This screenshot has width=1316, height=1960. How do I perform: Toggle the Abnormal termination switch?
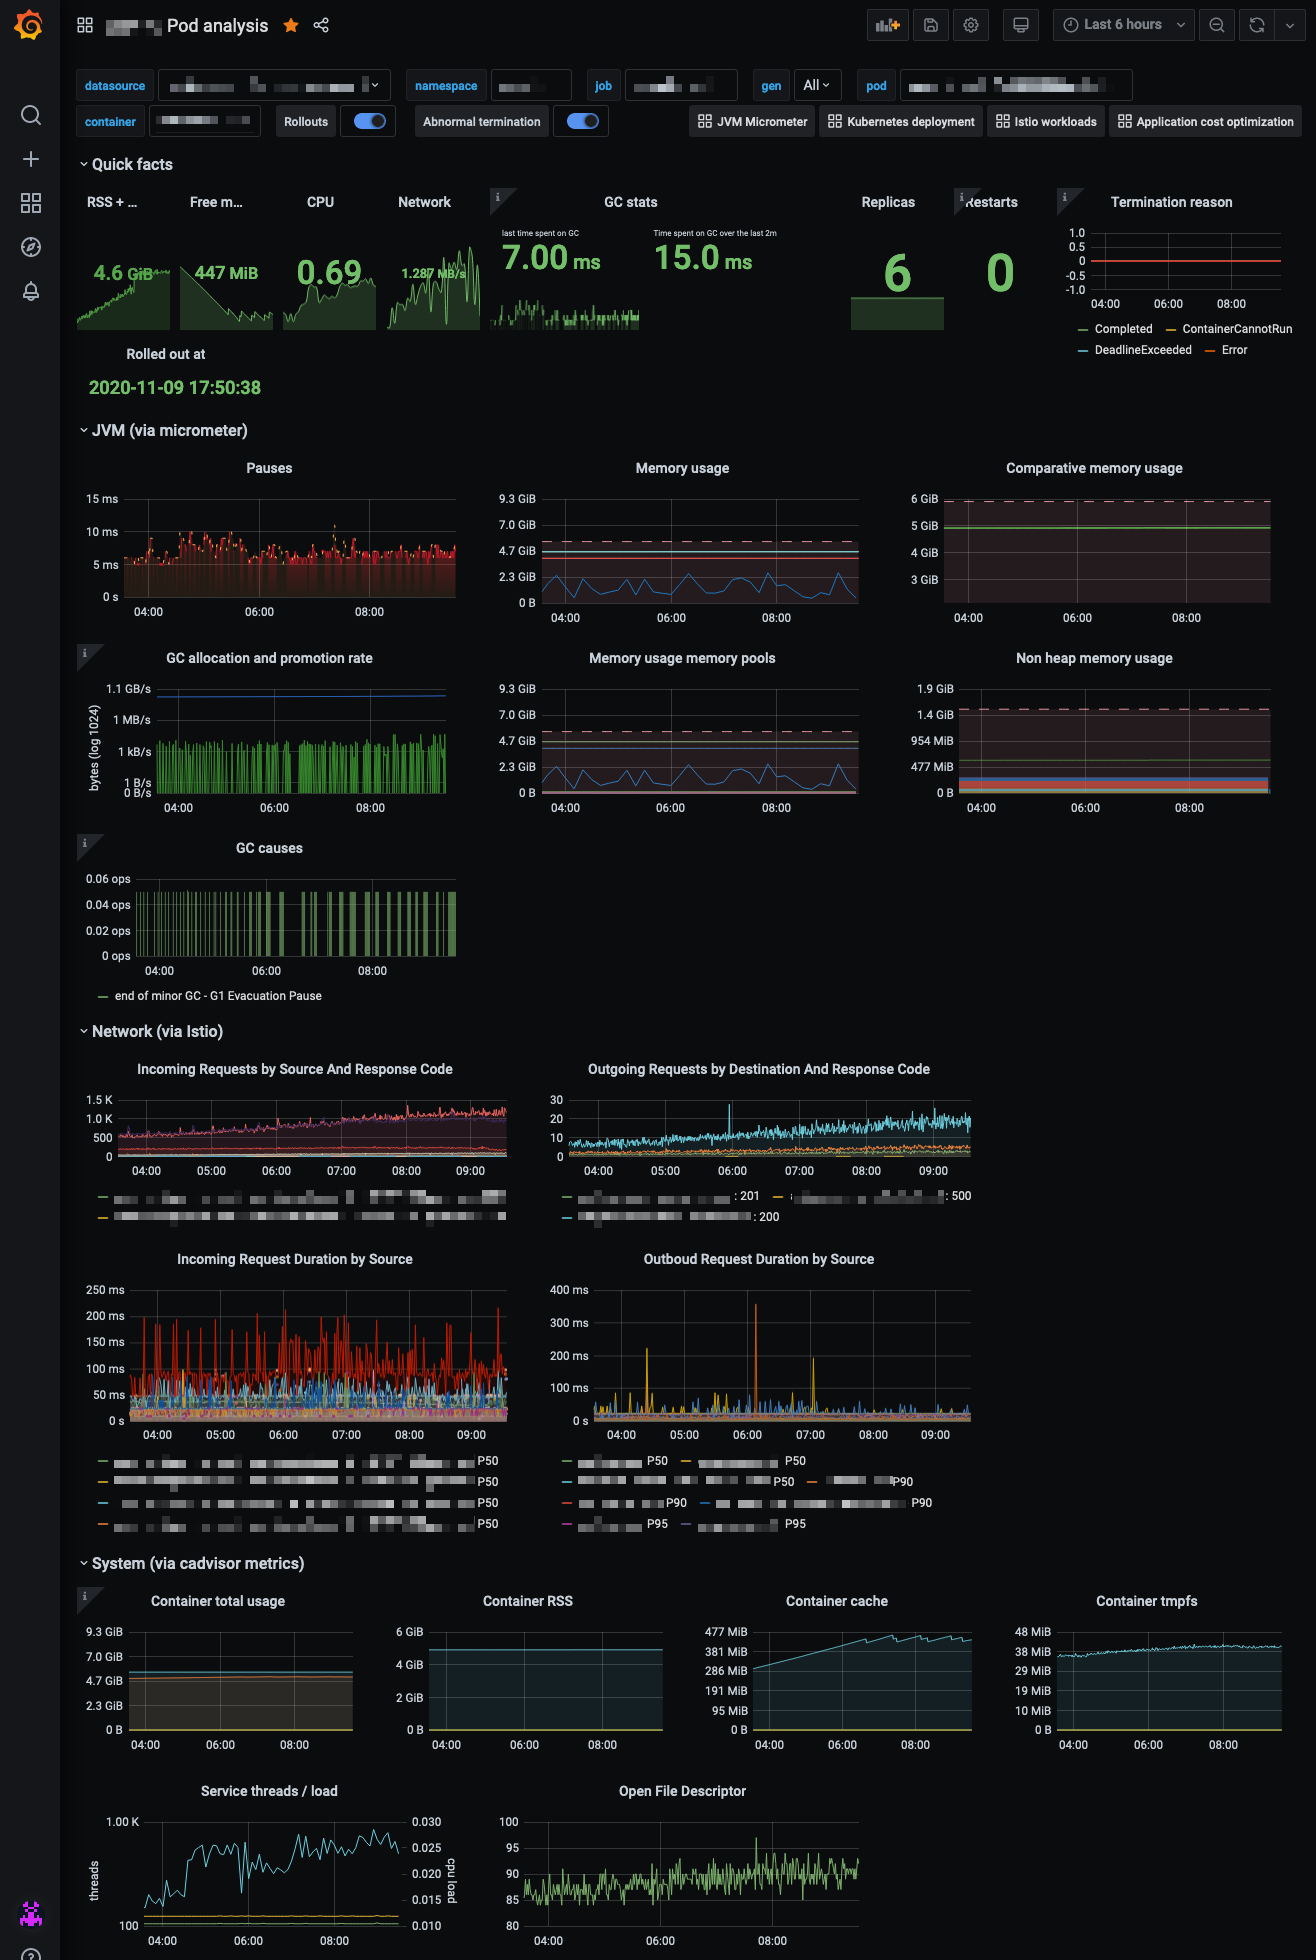click(583, 121)
